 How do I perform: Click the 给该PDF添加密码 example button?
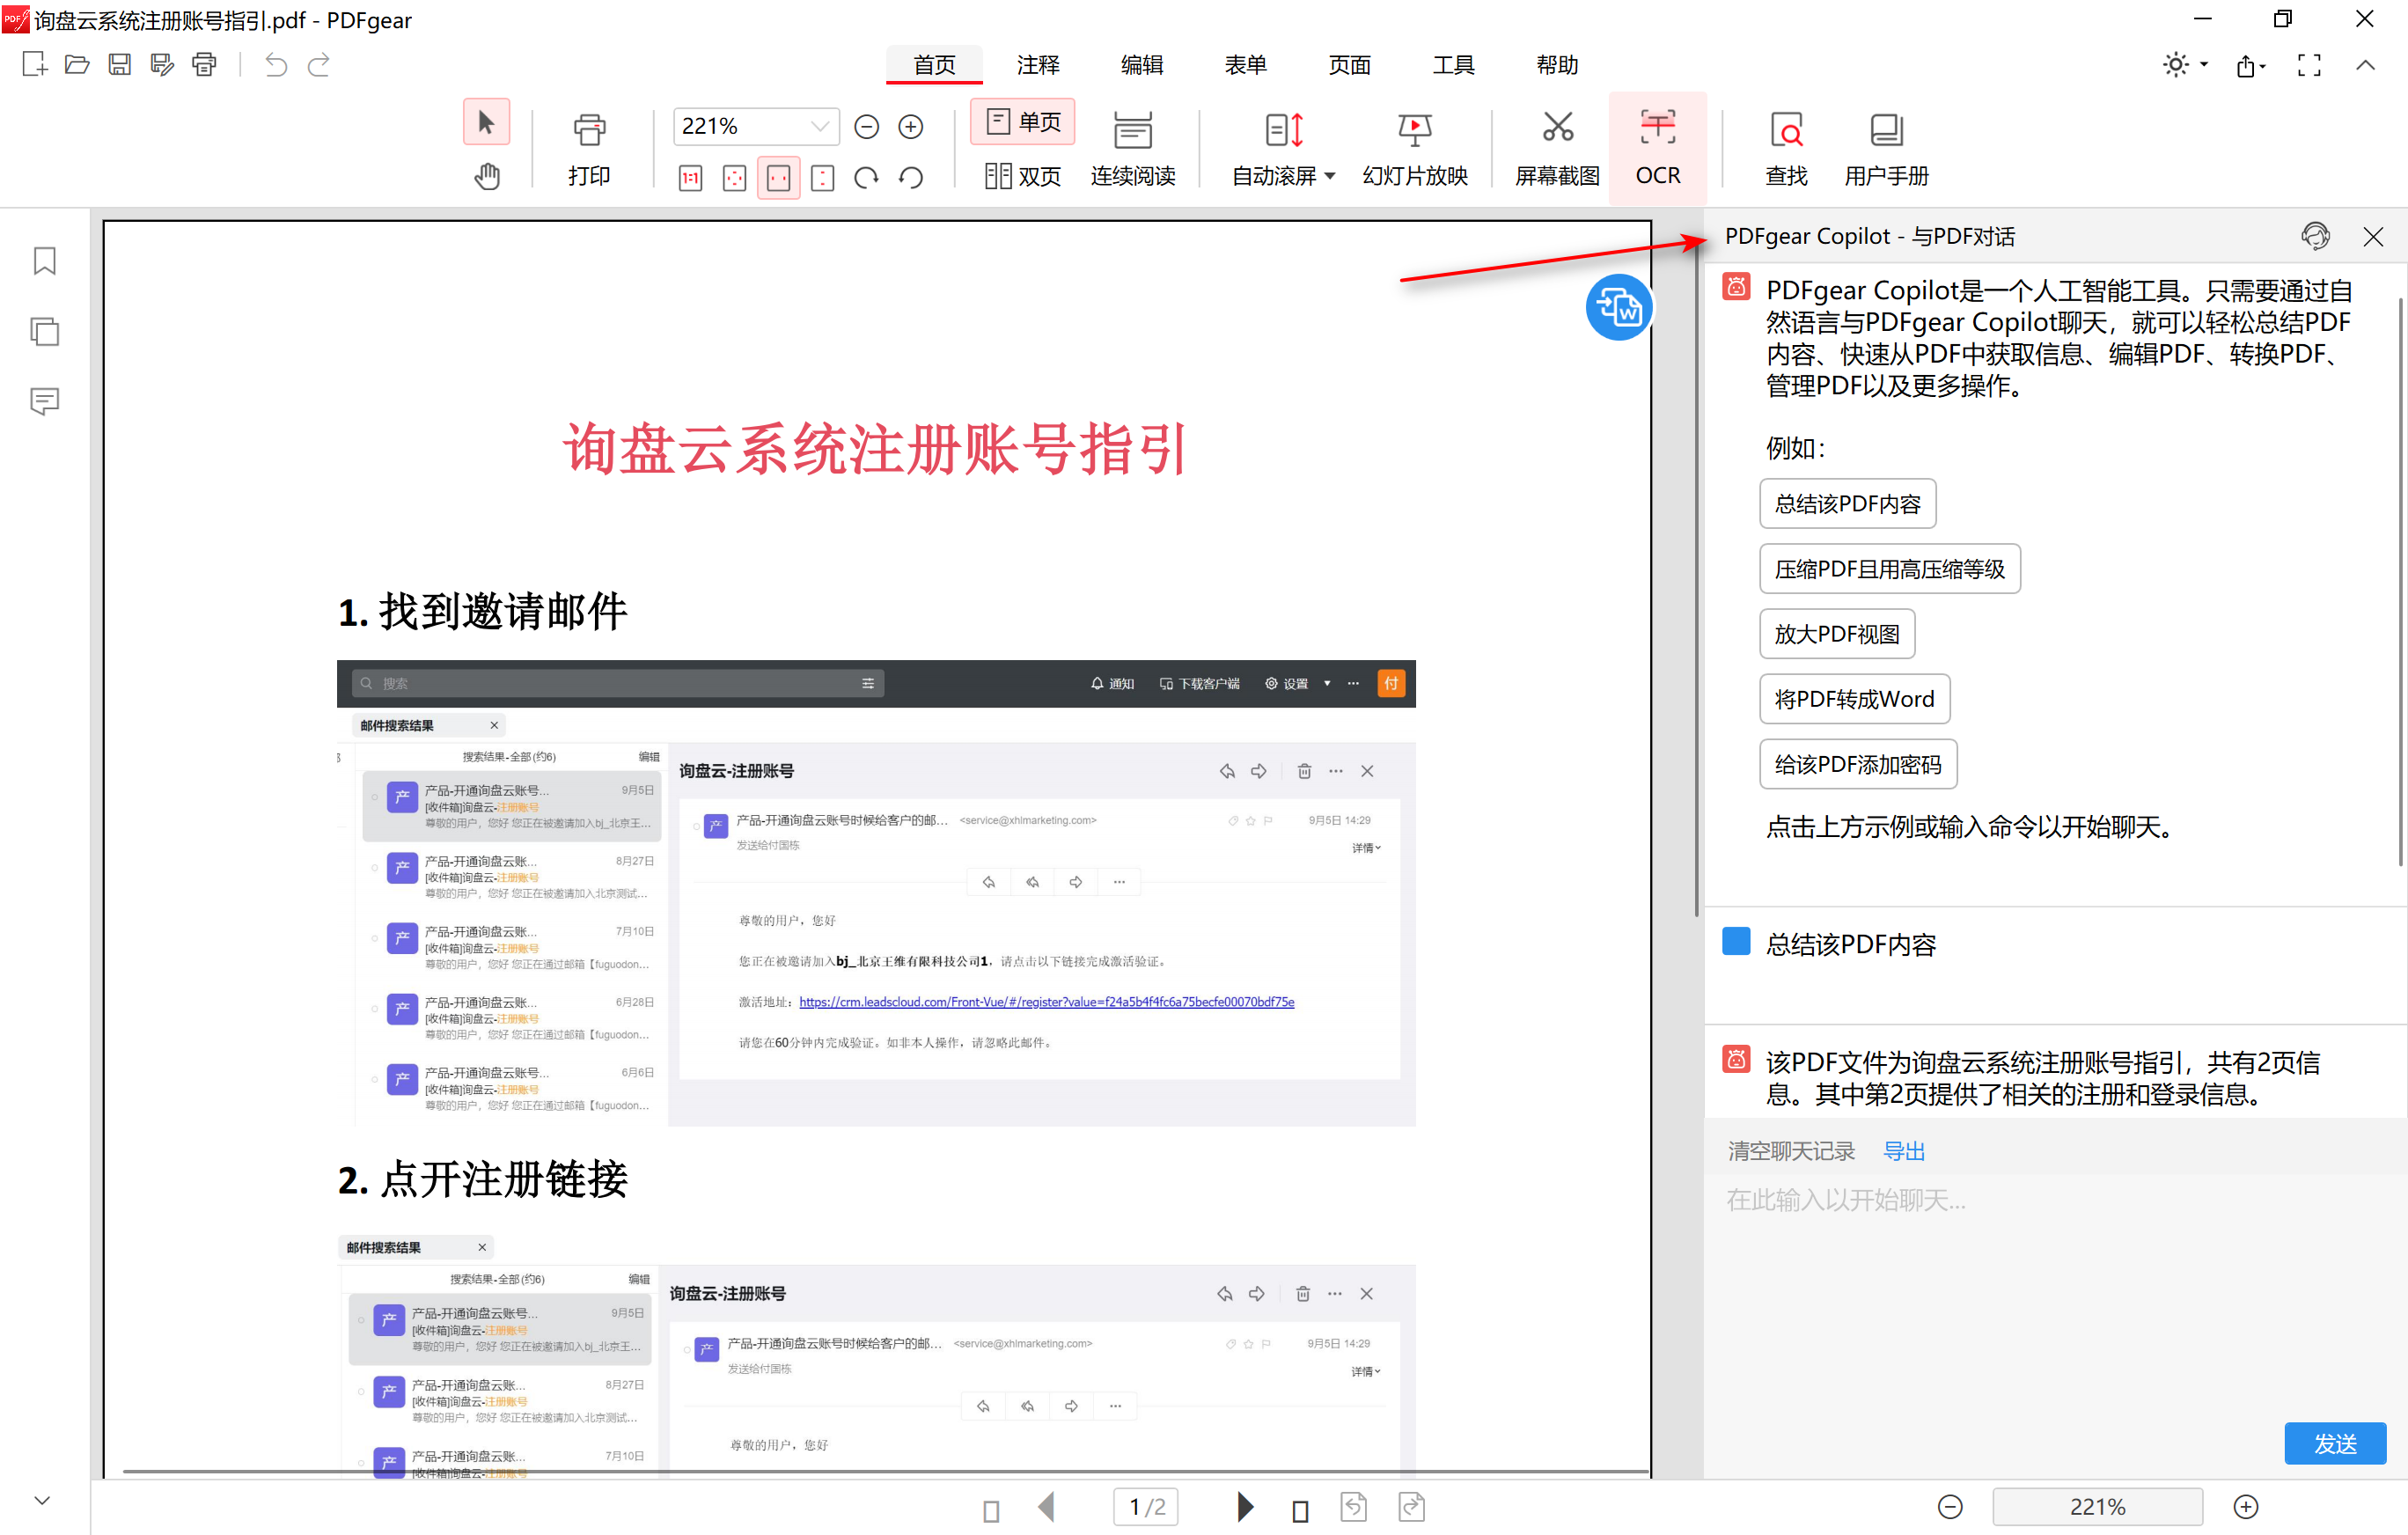[1858, 764]
